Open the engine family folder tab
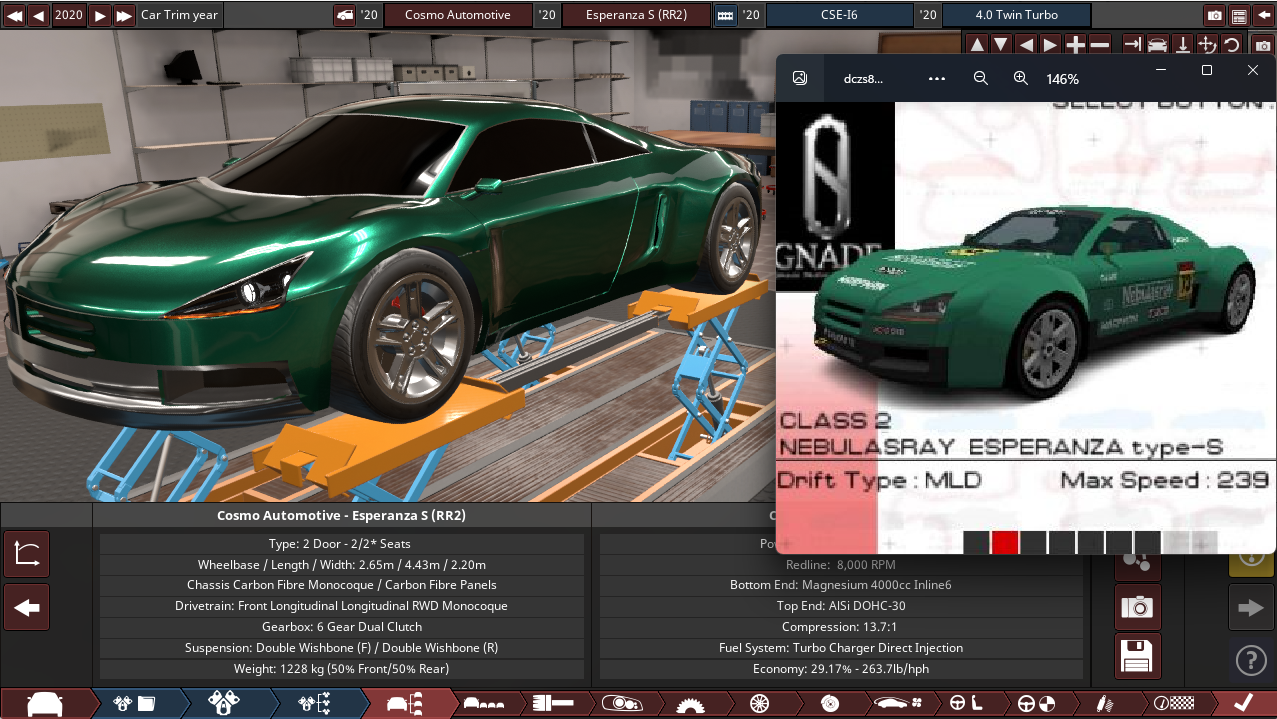The width and height of the screenshot is (1277, 719). coord(134,703)
